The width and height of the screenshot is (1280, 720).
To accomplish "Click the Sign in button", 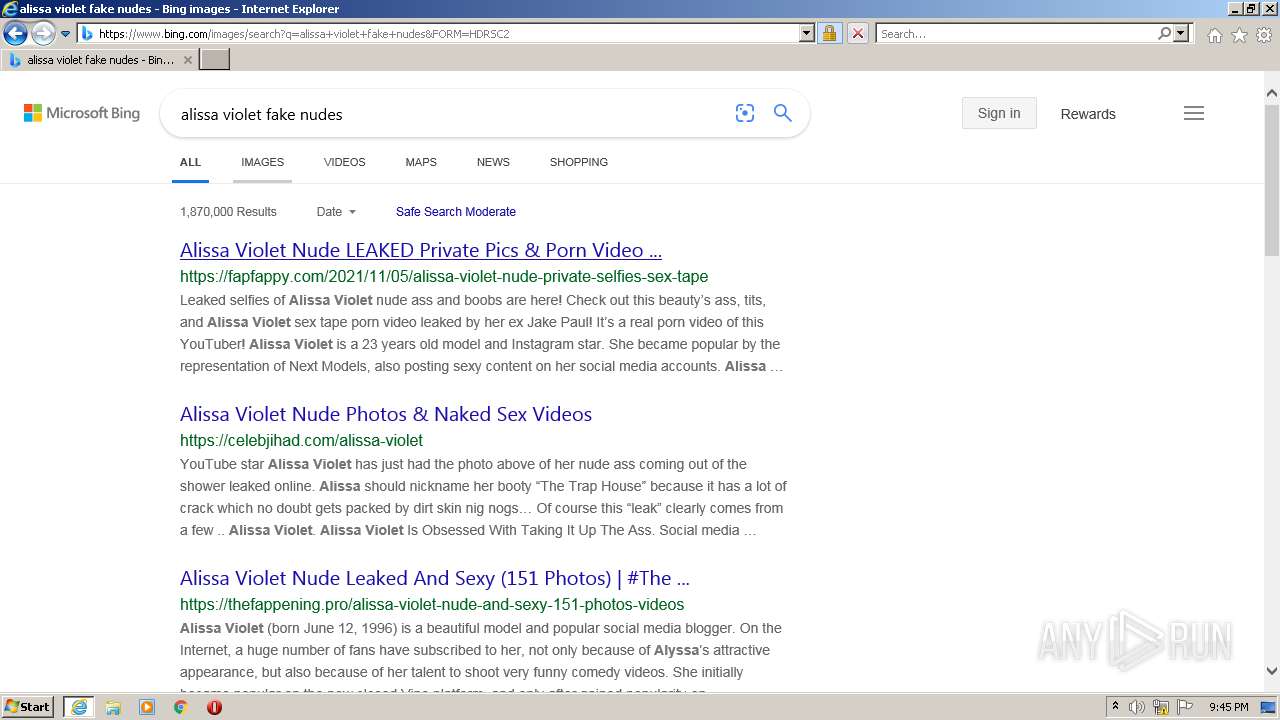I will point(999,113).
